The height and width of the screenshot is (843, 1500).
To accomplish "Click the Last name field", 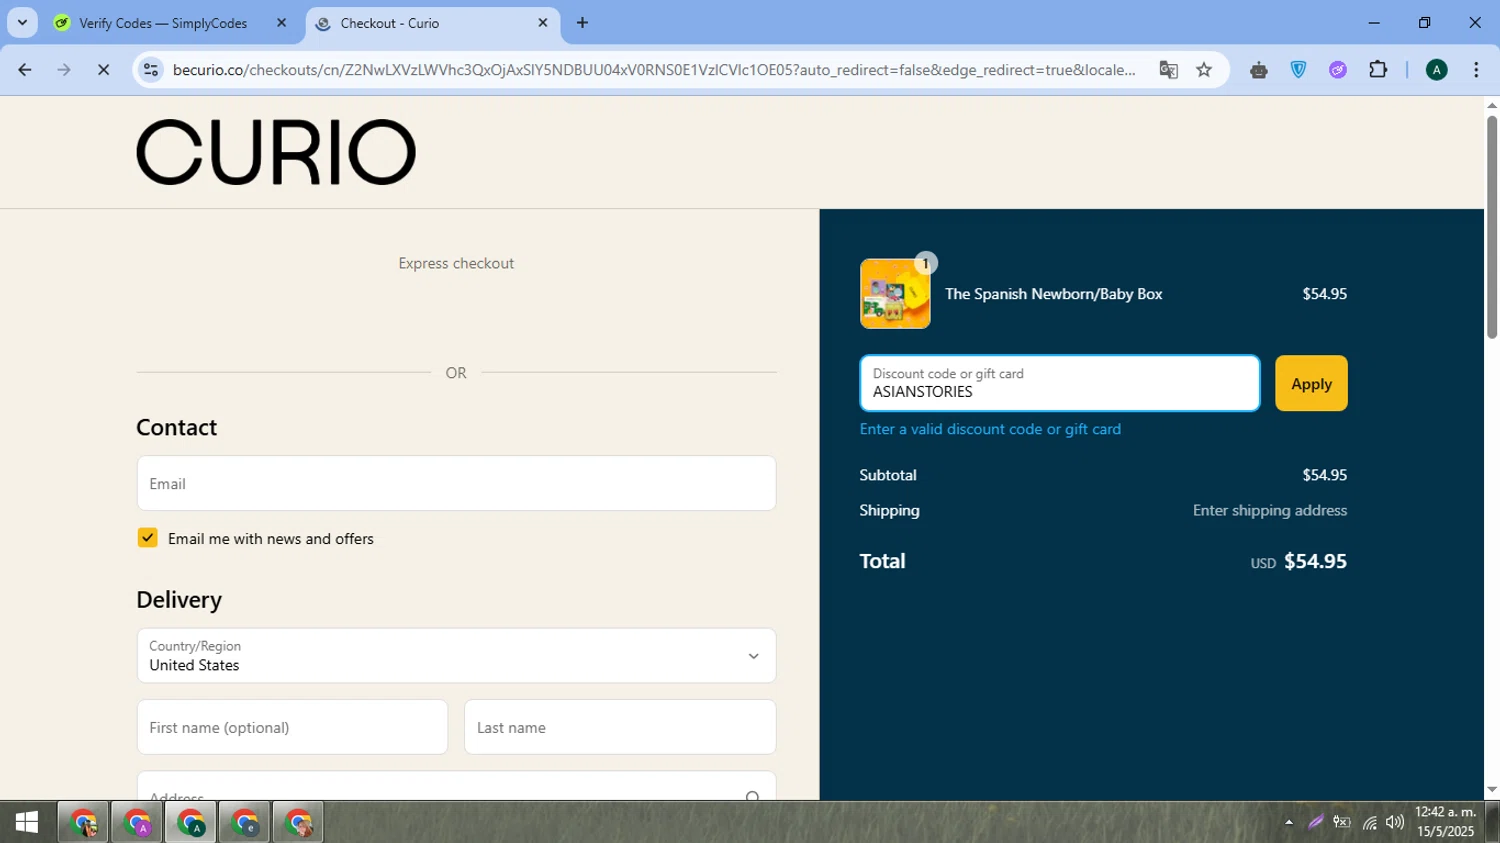I will coord(620,727).
